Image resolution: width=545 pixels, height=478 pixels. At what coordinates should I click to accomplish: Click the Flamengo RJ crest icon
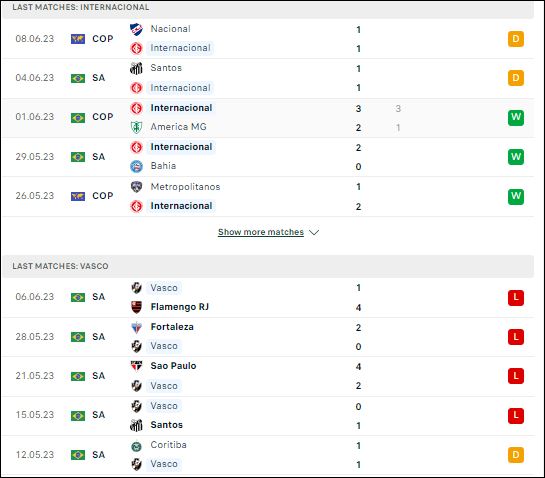136,307
